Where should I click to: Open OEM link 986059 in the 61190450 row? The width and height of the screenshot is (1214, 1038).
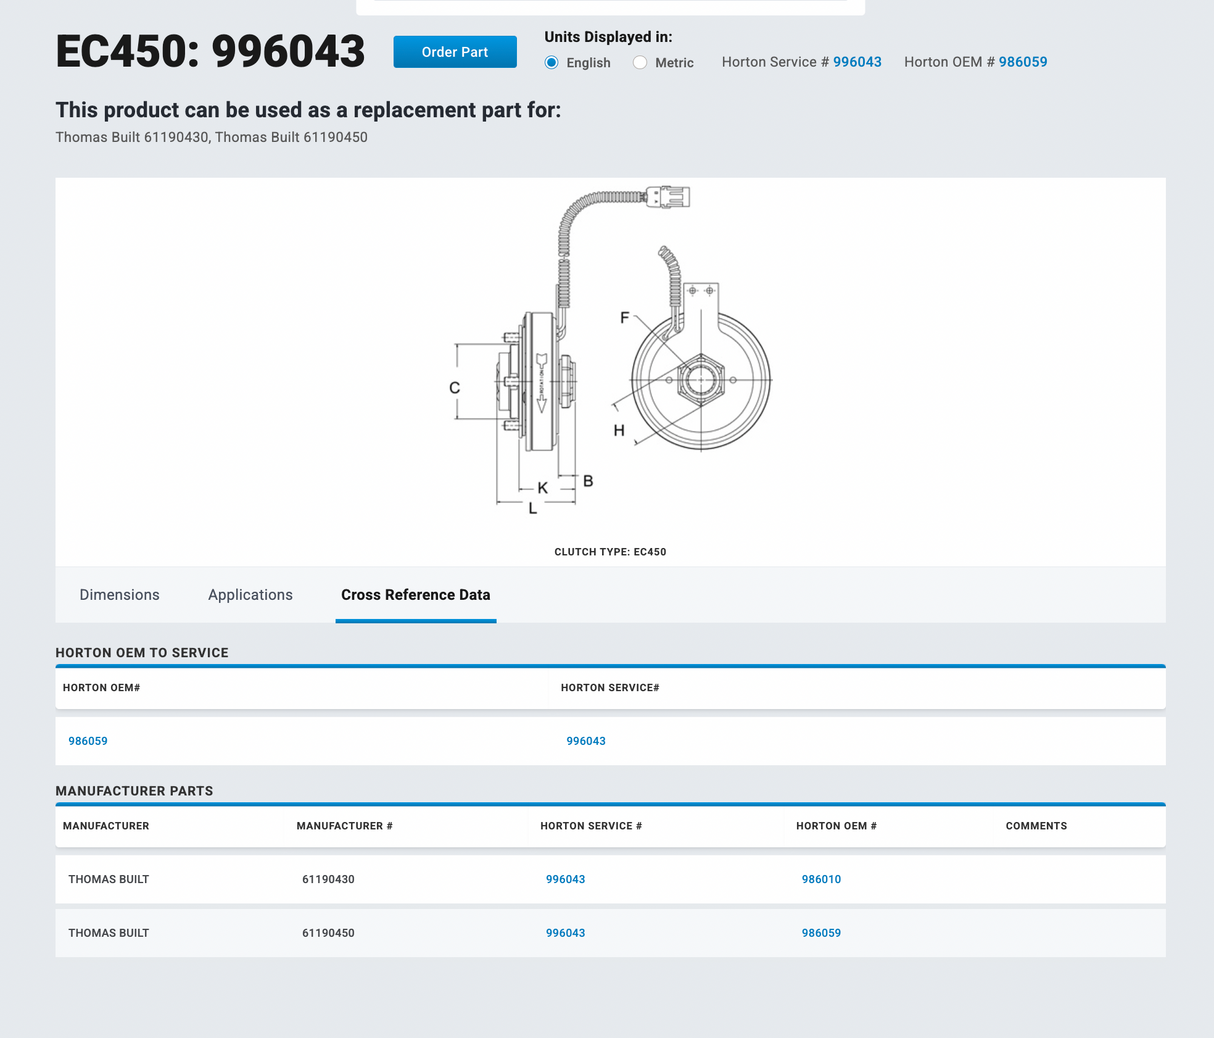(x=821, y=933)
